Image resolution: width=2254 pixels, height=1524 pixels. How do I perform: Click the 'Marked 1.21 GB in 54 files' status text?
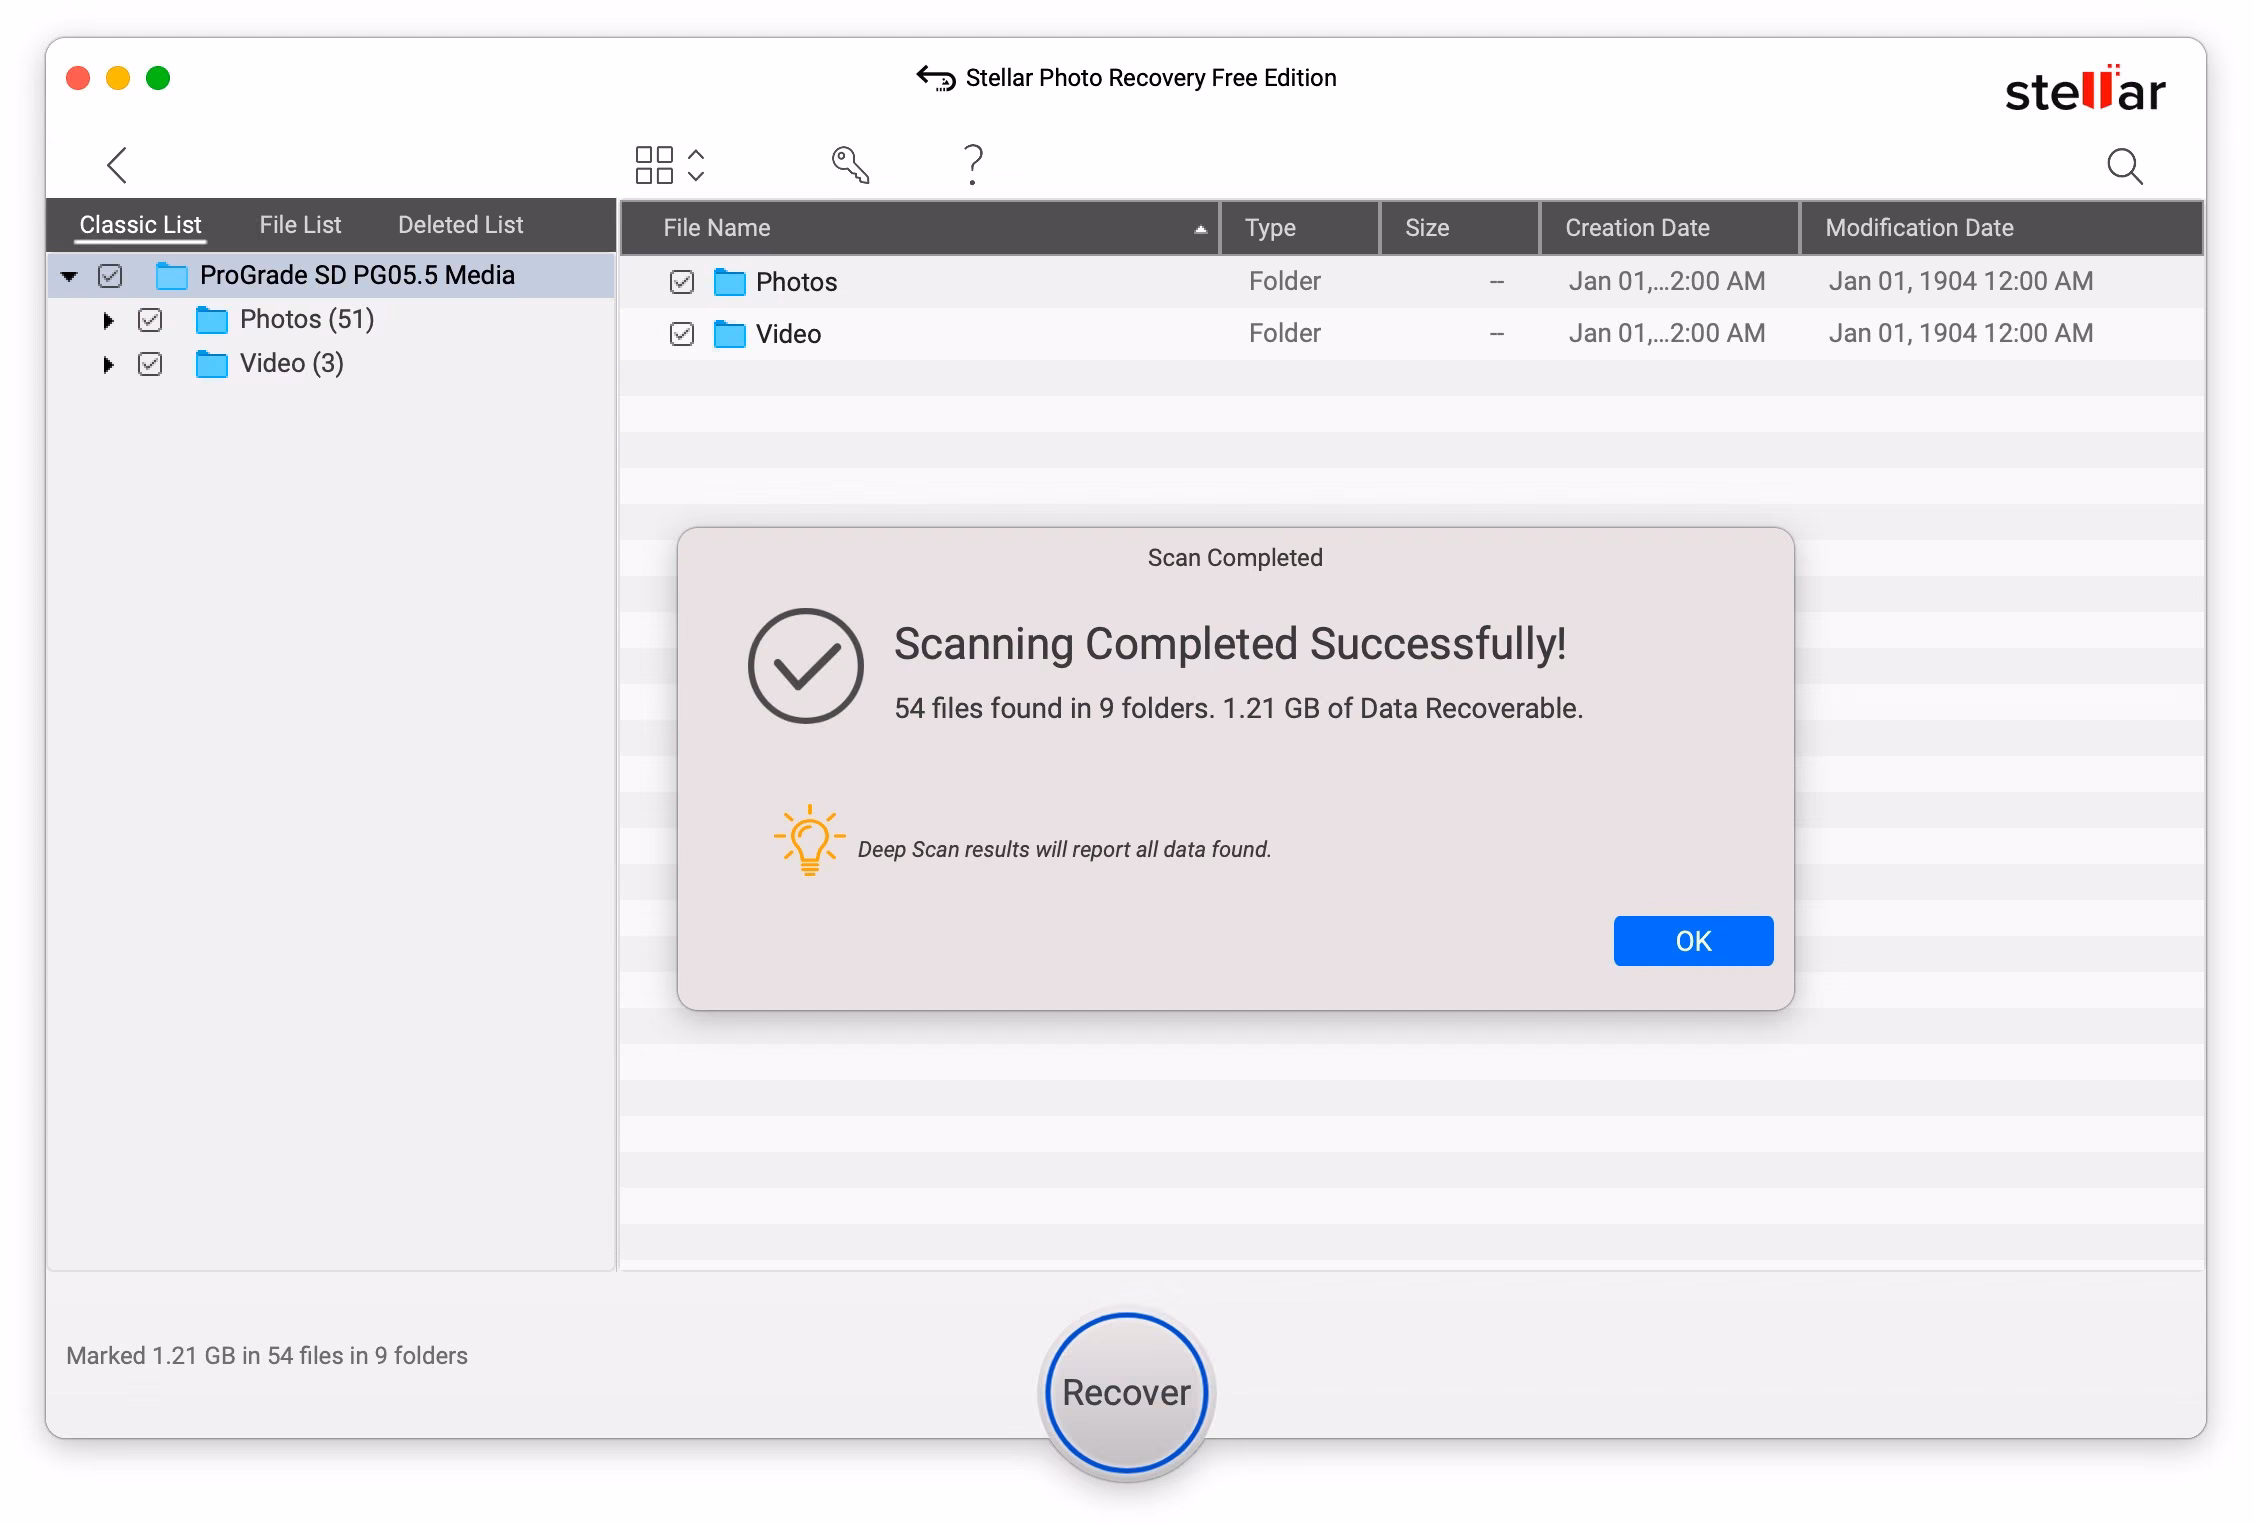(x=267, y=1356)
